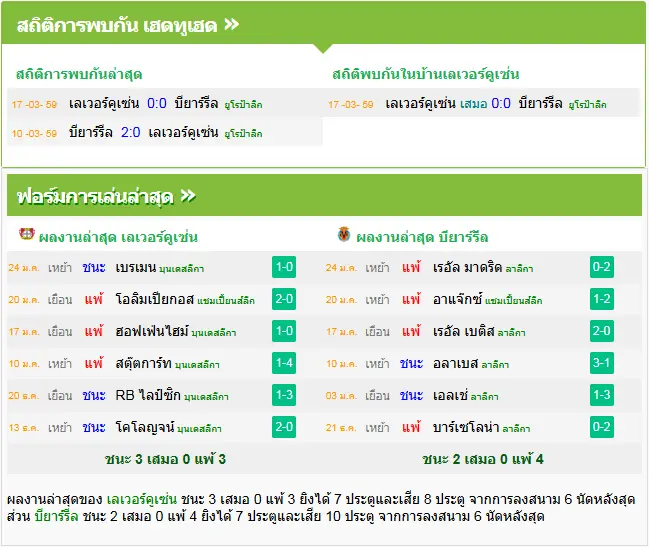Image resolution: width=649 pixels, height=547 pixels.
Task: Click the 1-3 score badge for เอลเช่
Action: point(601,395)
